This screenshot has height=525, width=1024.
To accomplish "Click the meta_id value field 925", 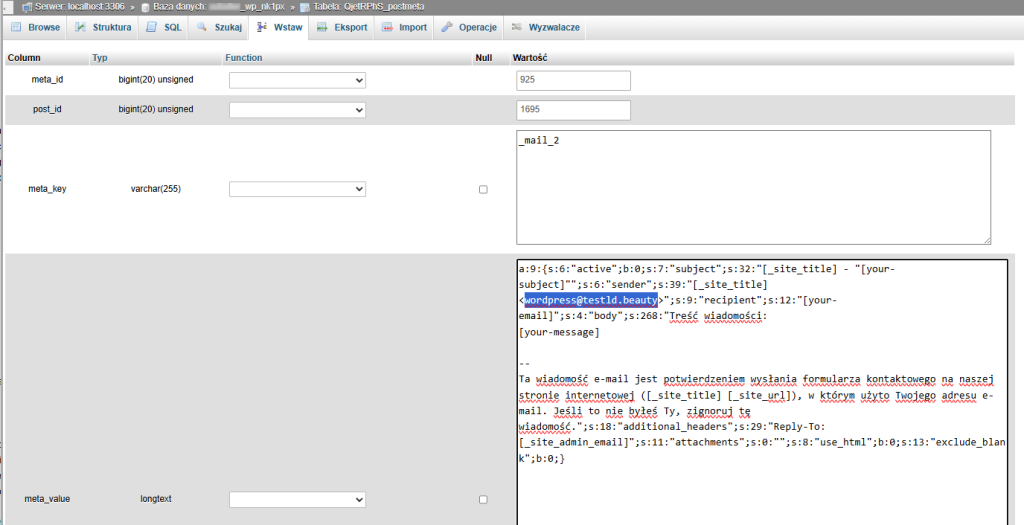I will tap(573, 80).
